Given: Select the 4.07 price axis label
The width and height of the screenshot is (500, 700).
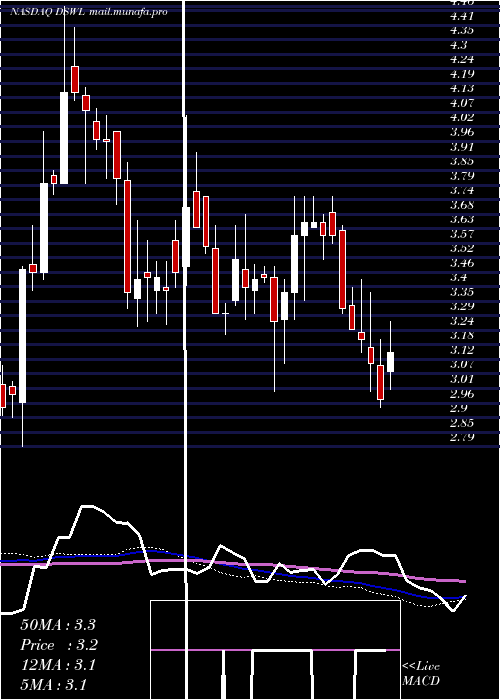Looking at the screenshot, I should click(x=462, y=104).
